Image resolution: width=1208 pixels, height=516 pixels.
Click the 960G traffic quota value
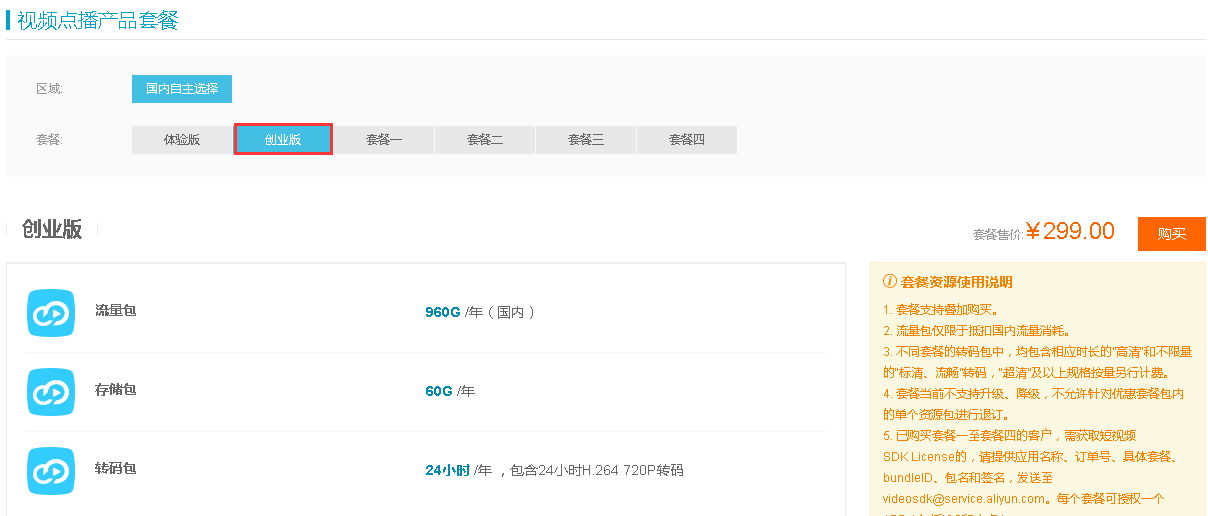tap(442, 312)
